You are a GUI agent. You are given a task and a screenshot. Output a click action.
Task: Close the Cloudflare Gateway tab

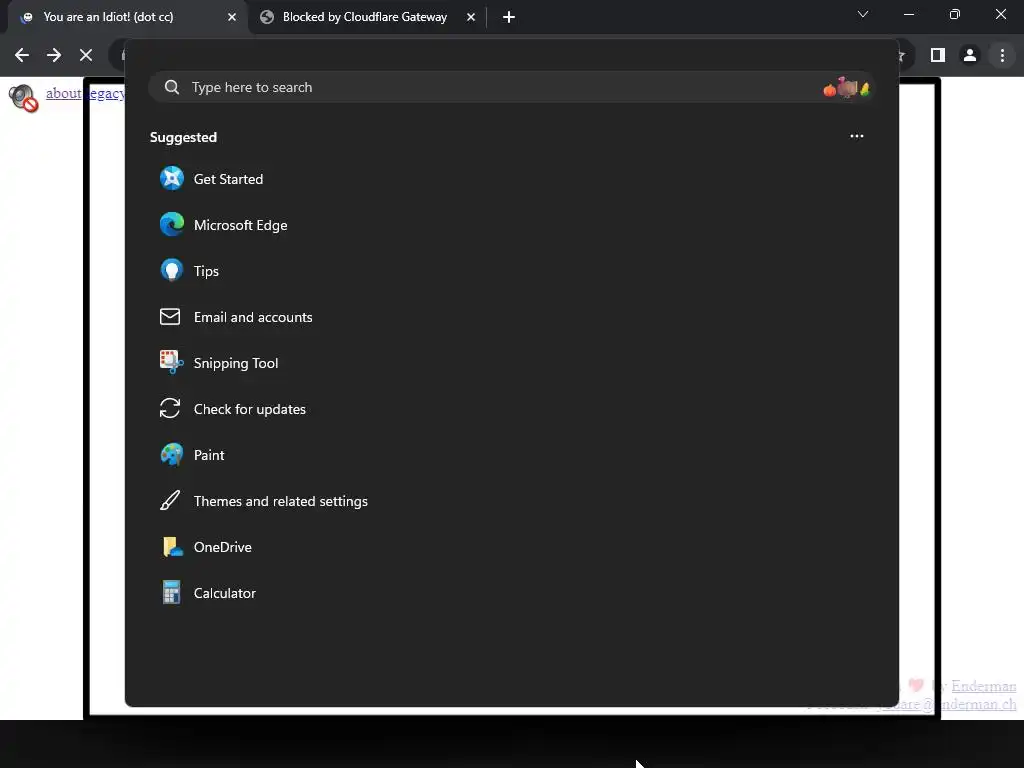pos(471,17)
